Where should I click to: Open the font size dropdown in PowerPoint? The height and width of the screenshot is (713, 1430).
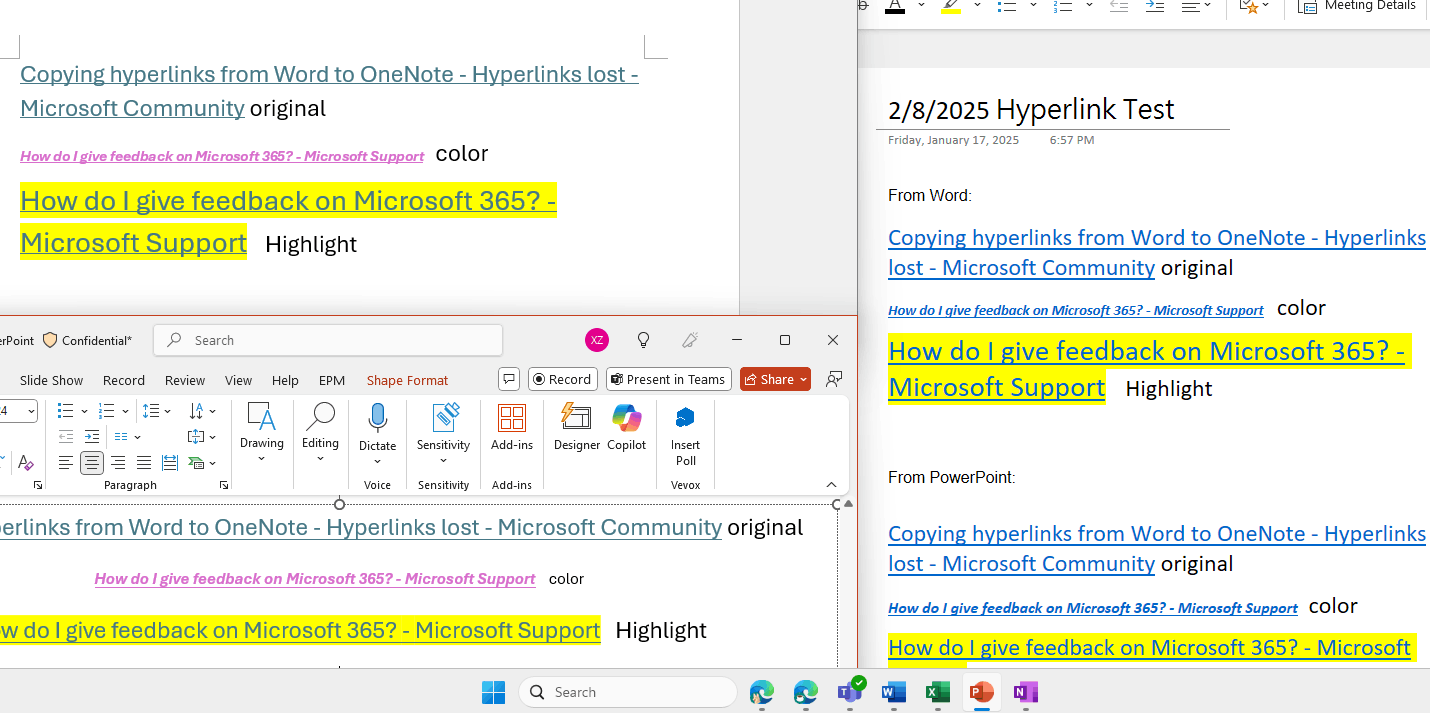(x=31, y=411)
